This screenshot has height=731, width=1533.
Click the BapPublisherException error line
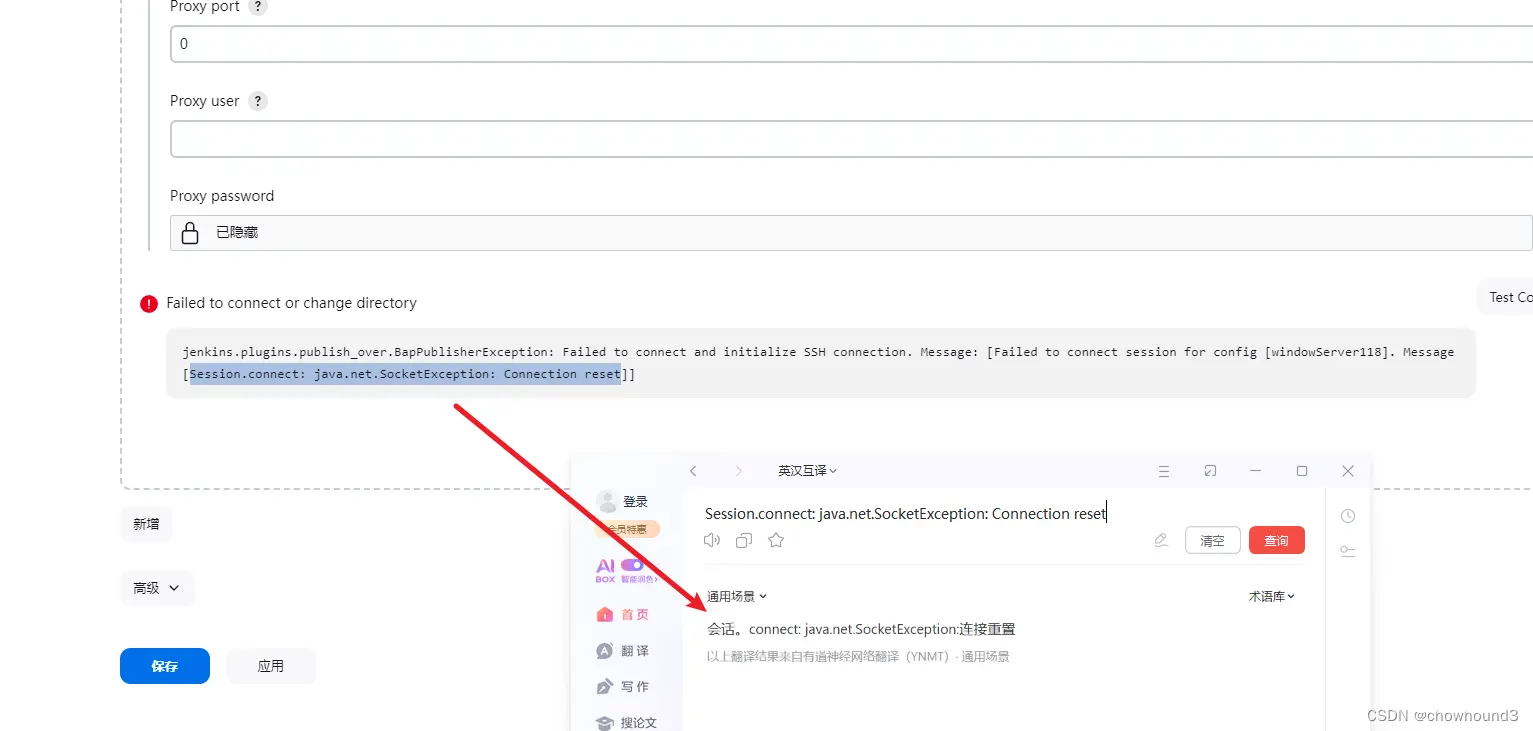(818, 352)
